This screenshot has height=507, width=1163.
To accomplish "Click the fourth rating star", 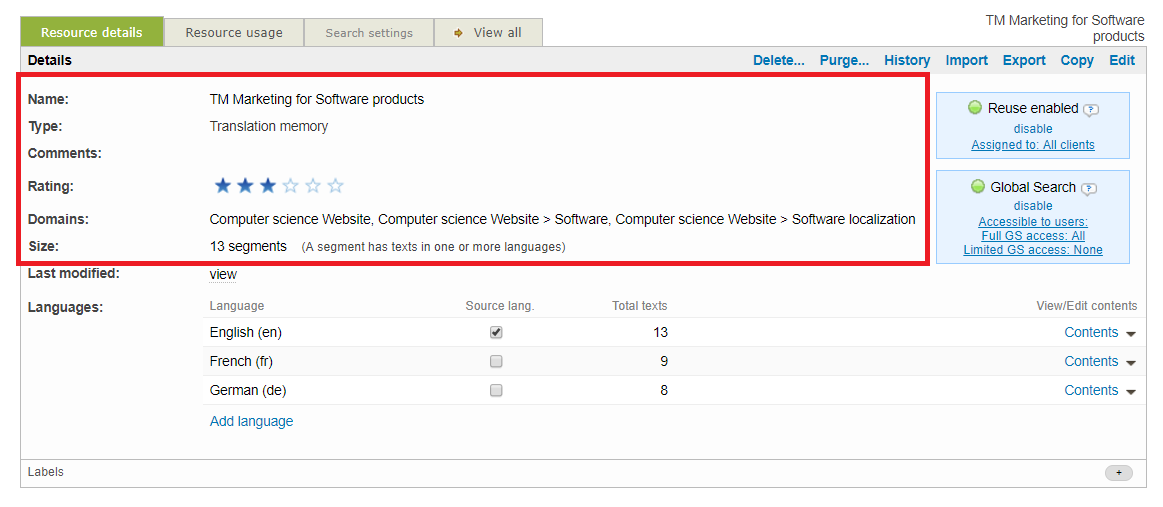I will pos(291,186).
